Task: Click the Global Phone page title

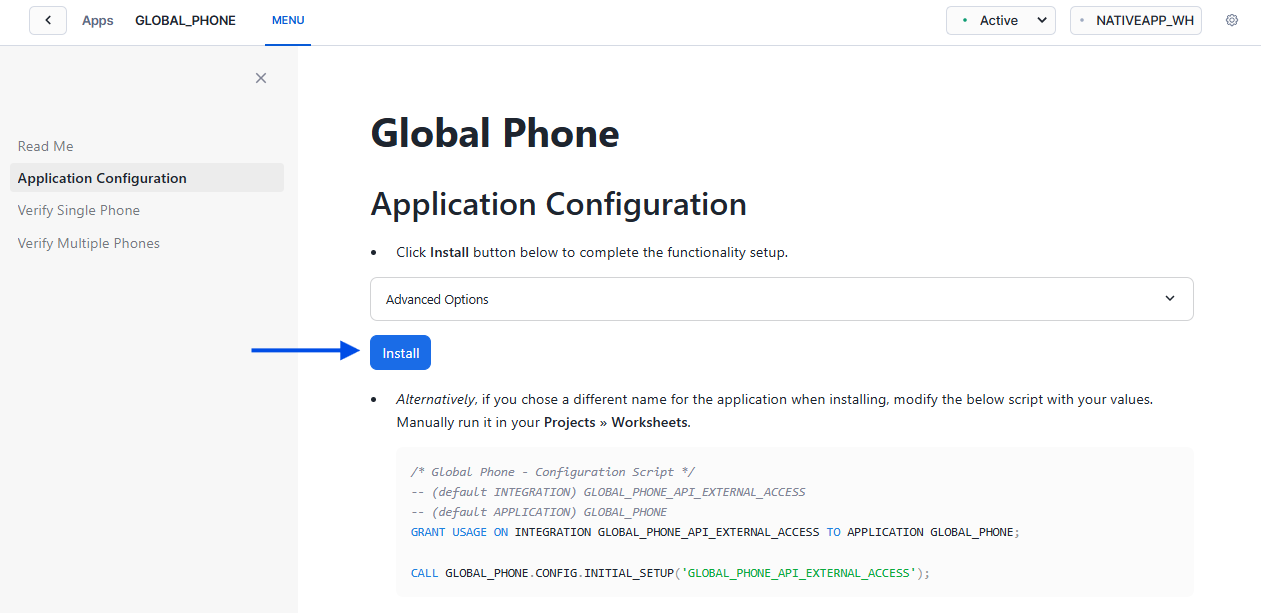Action: (x=495, y=133)
